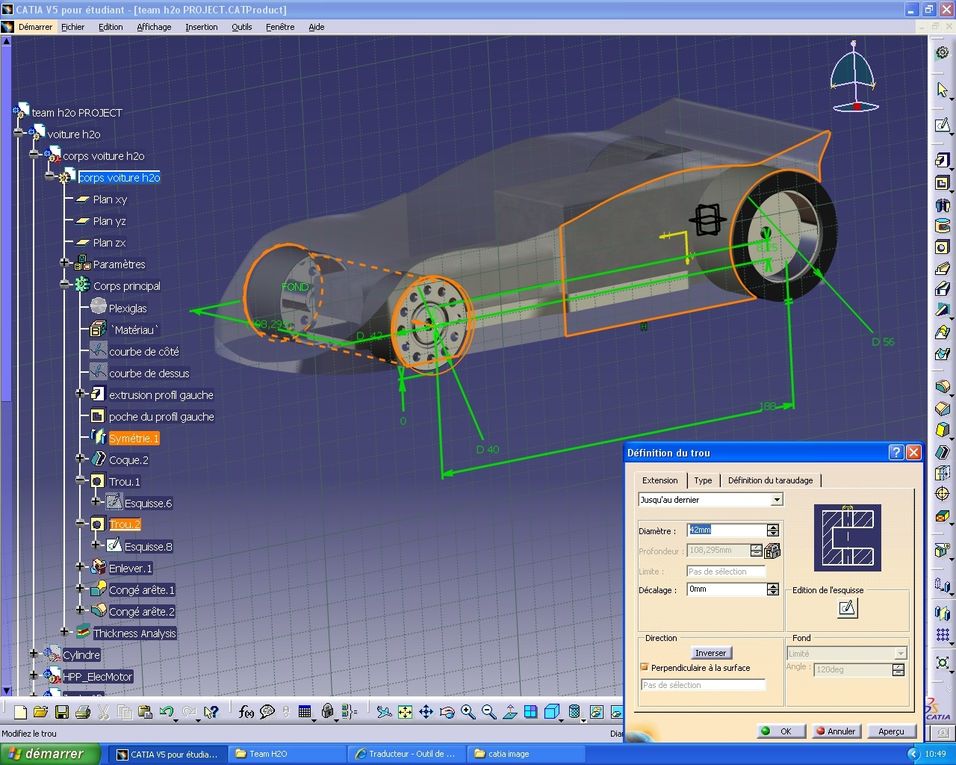Select the Shaft revolve tool
Viewport: 956px width, 765px height.
click(942, 205)
